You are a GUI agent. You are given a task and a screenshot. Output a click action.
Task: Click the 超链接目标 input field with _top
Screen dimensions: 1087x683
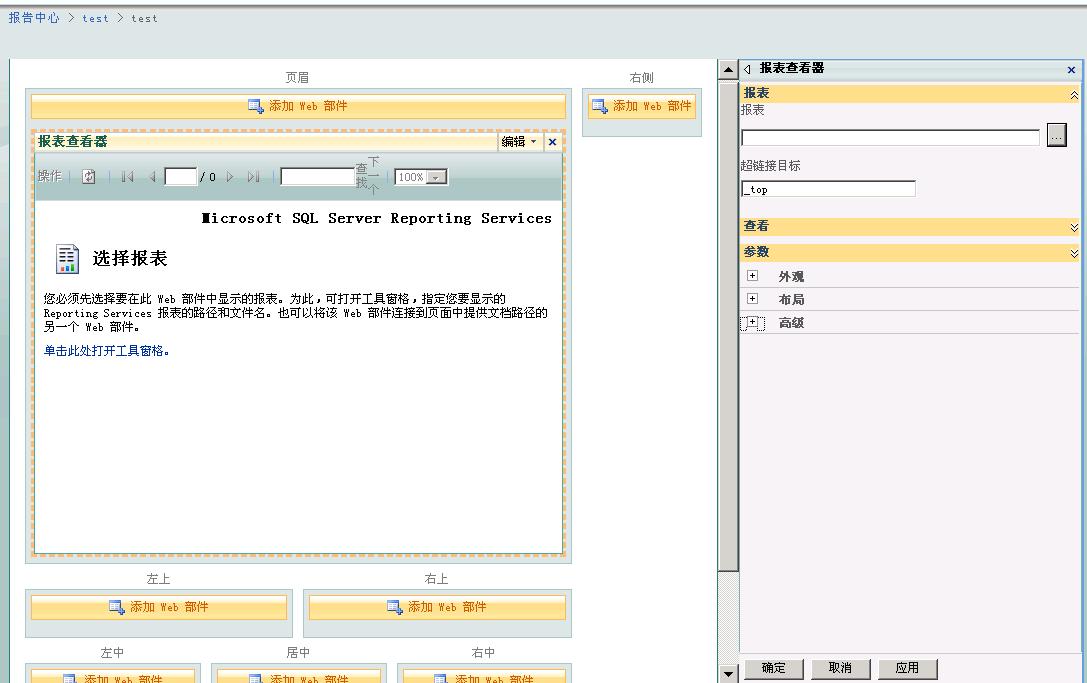828,189
